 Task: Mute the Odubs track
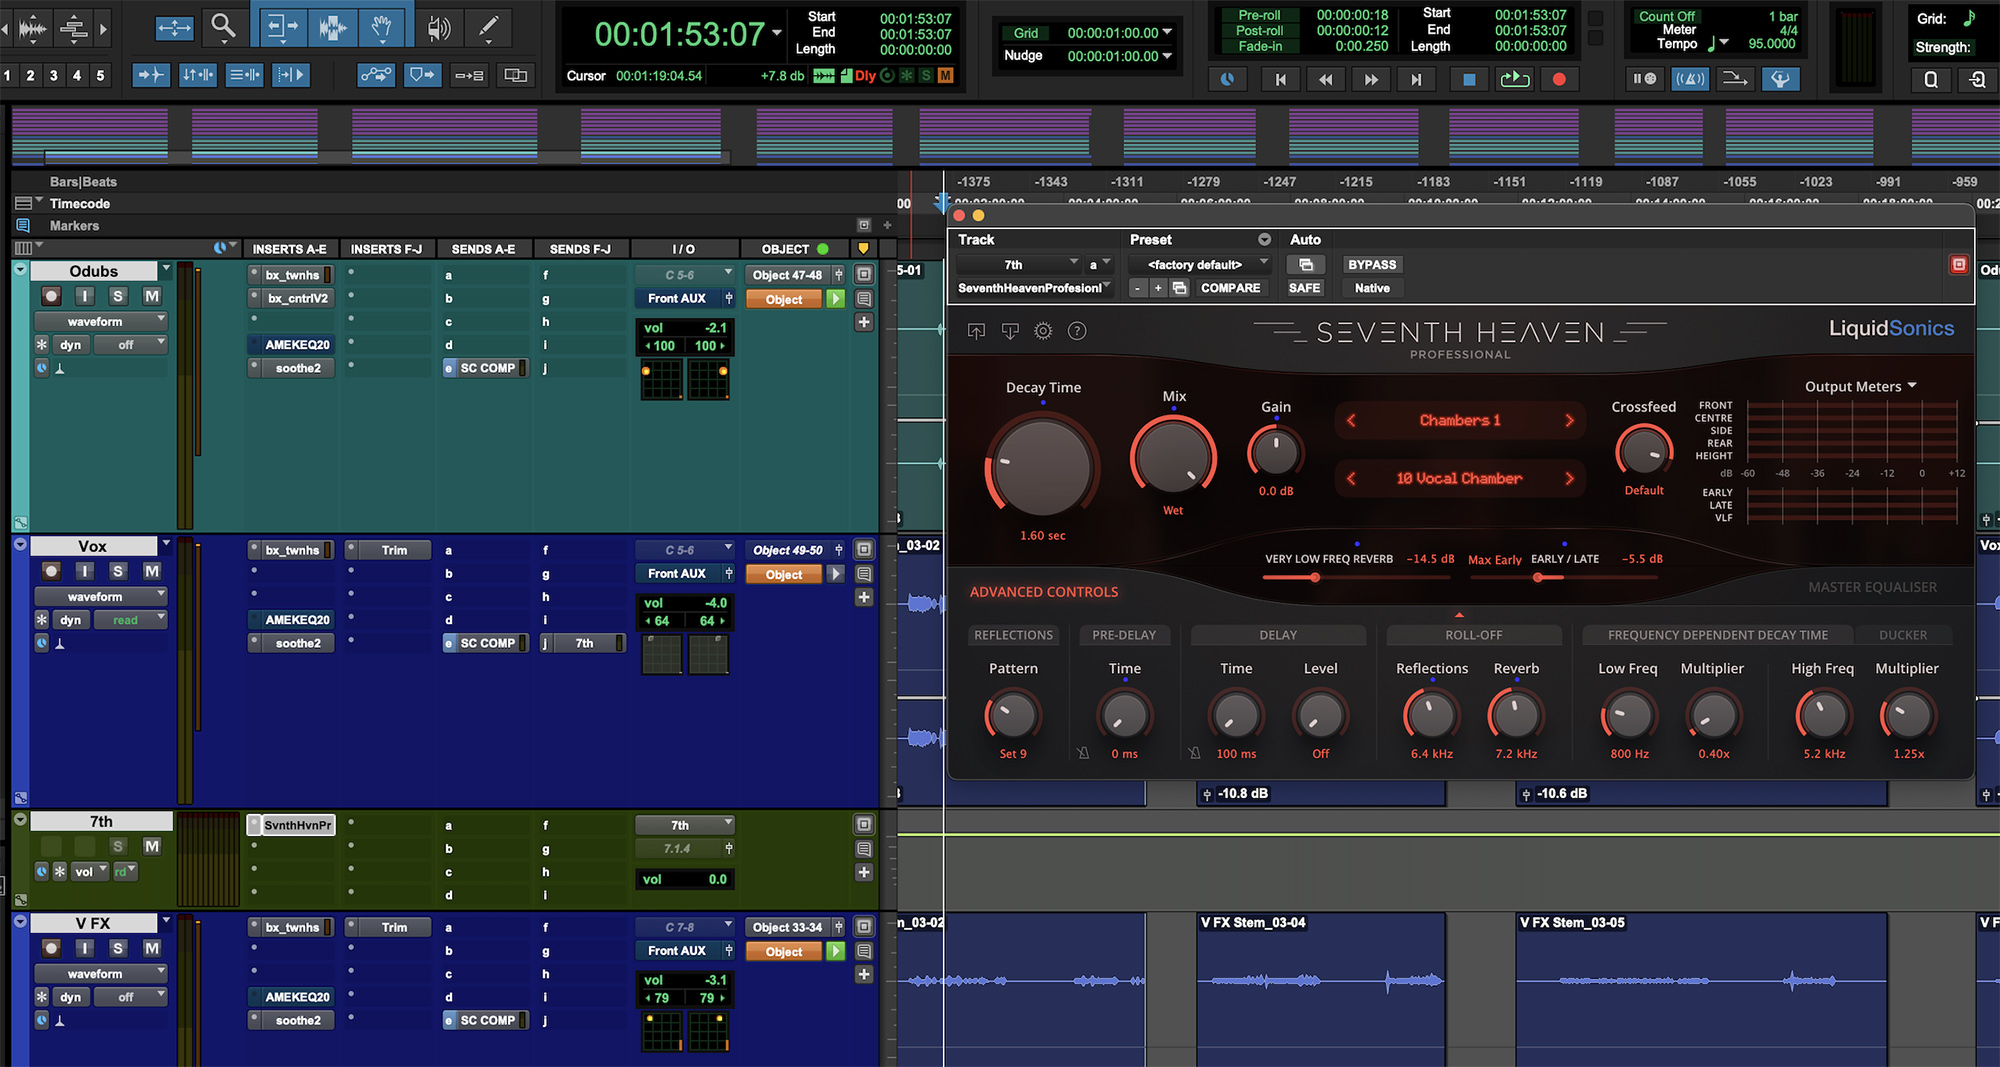tap(151, 296)
